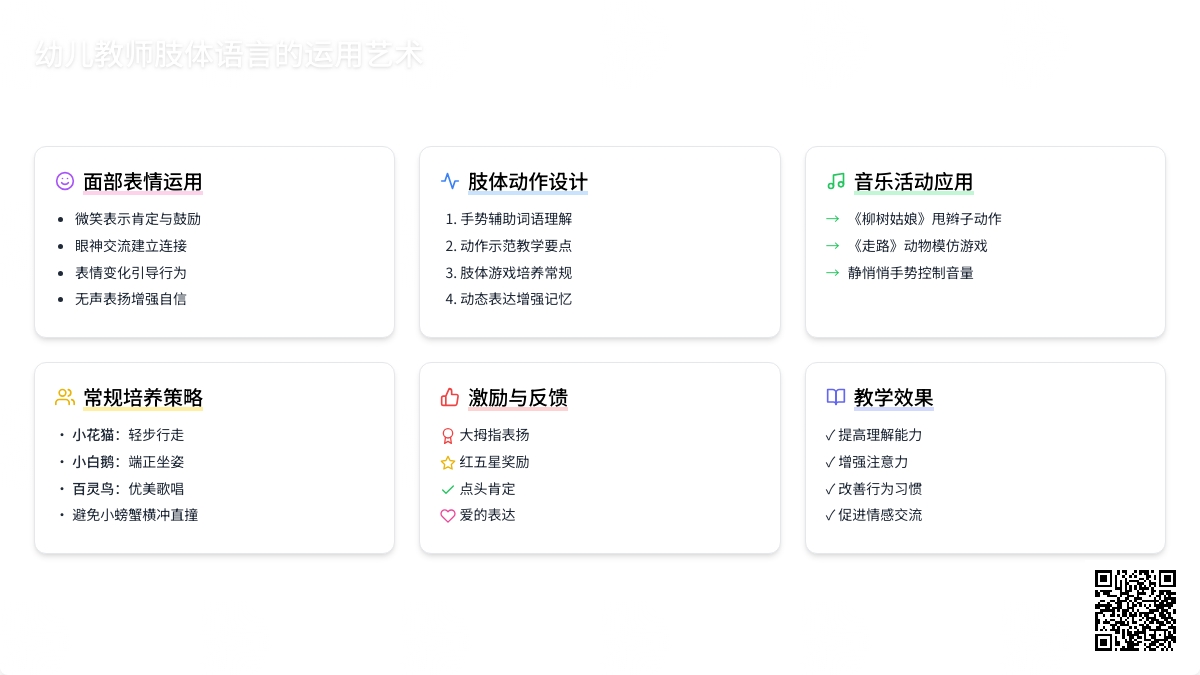The height and width of the screenshot is (675, 1200).
Task: Click the text 爱的表达
Action: pyautogui.click(x=487, y=515)
